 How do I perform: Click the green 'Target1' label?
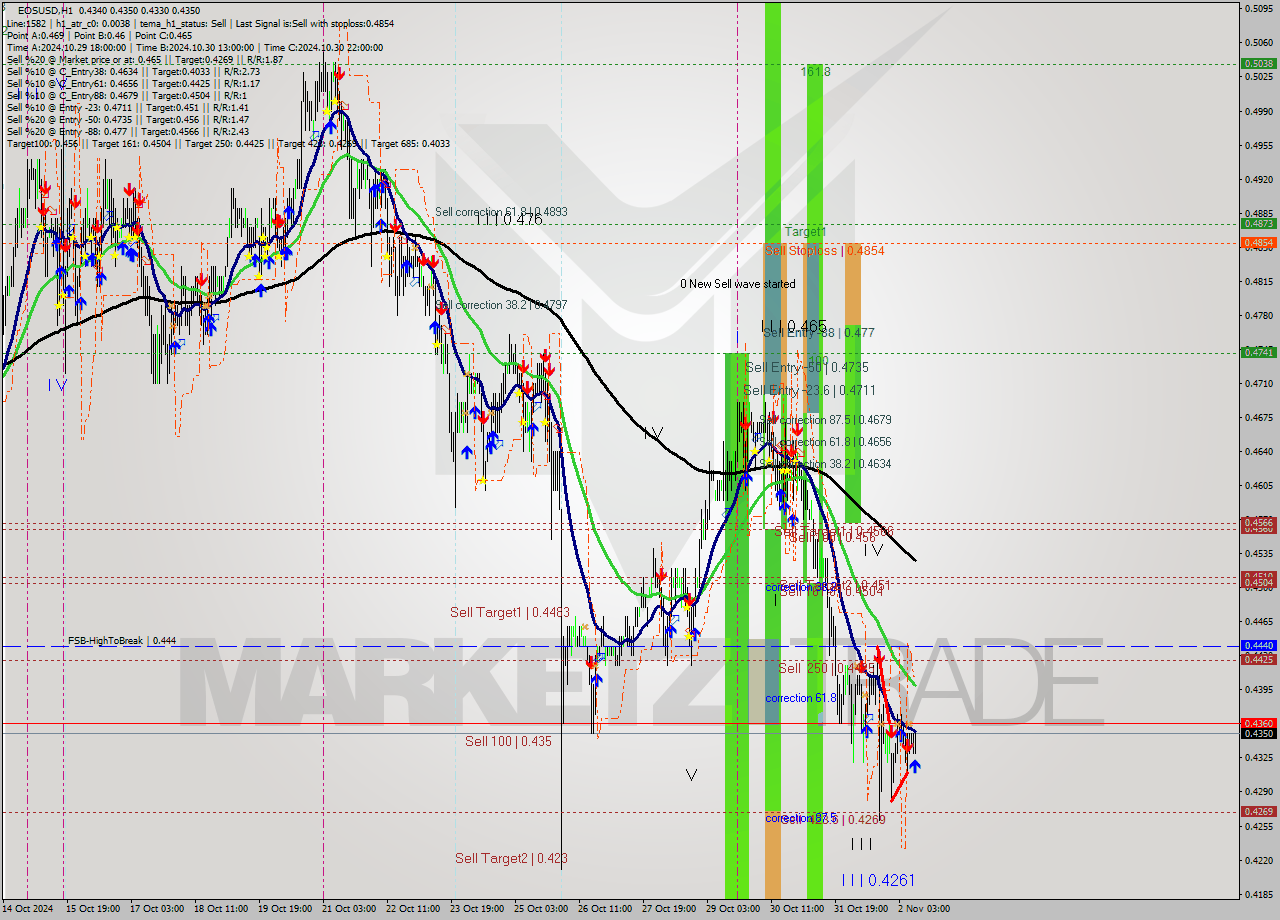(x=805, y=232)
